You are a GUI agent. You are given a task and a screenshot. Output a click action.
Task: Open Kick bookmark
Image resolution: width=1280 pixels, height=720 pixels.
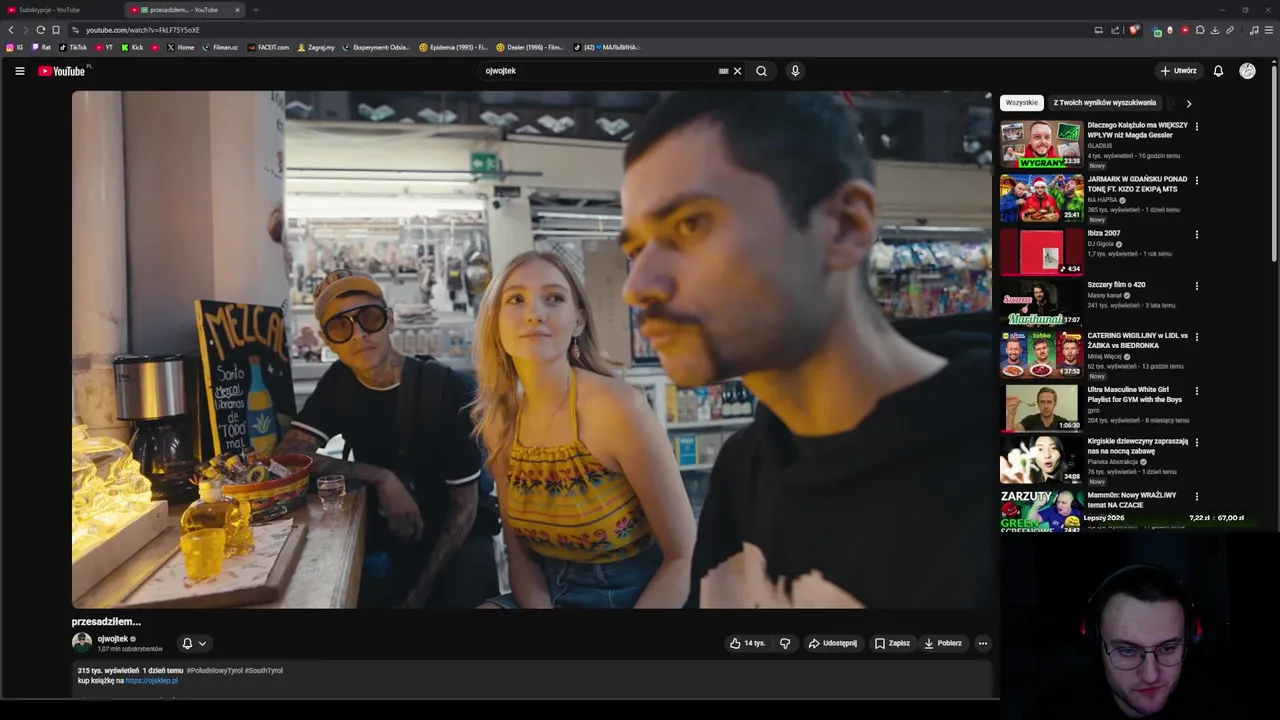point(133,47)
